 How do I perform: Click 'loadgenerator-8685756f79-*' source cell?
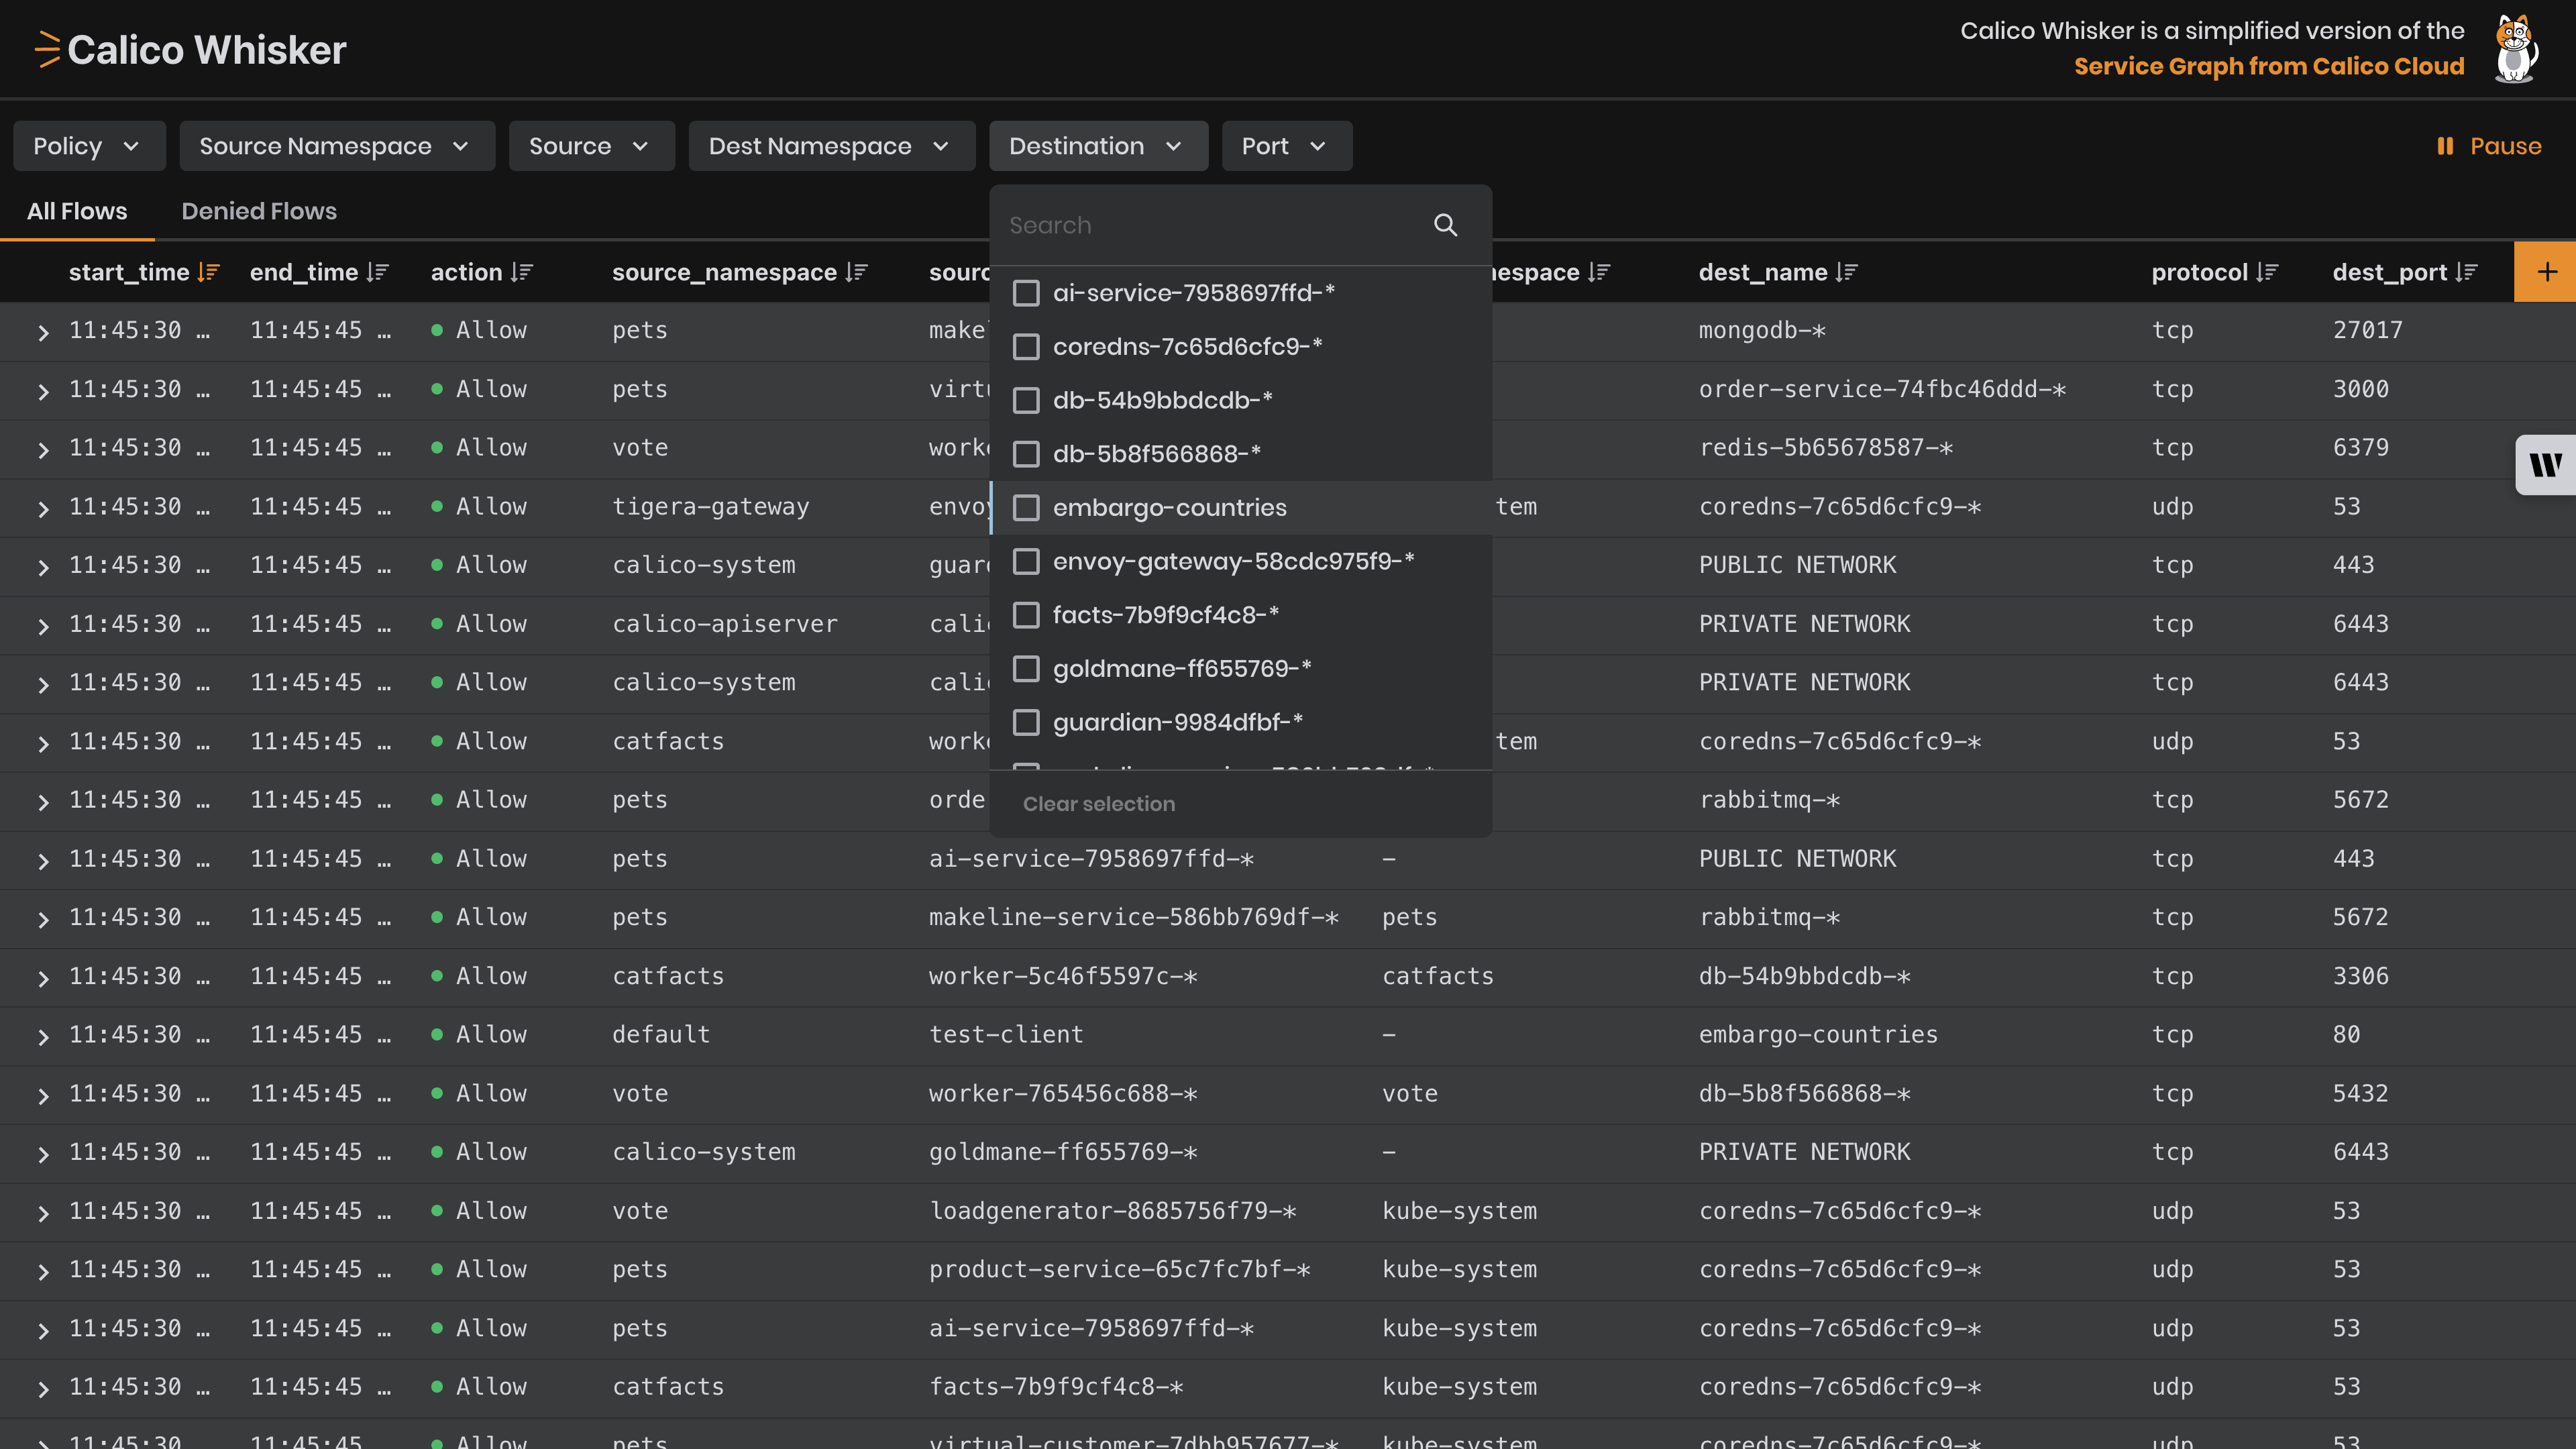click(1112, 1211)
